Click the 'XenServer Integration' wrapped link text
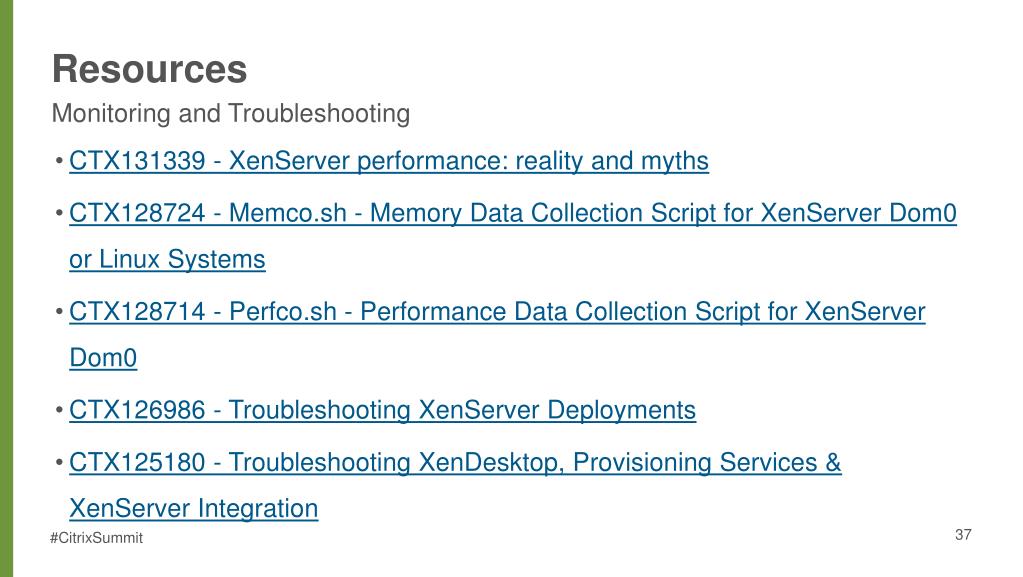 [x=194, y=508]
